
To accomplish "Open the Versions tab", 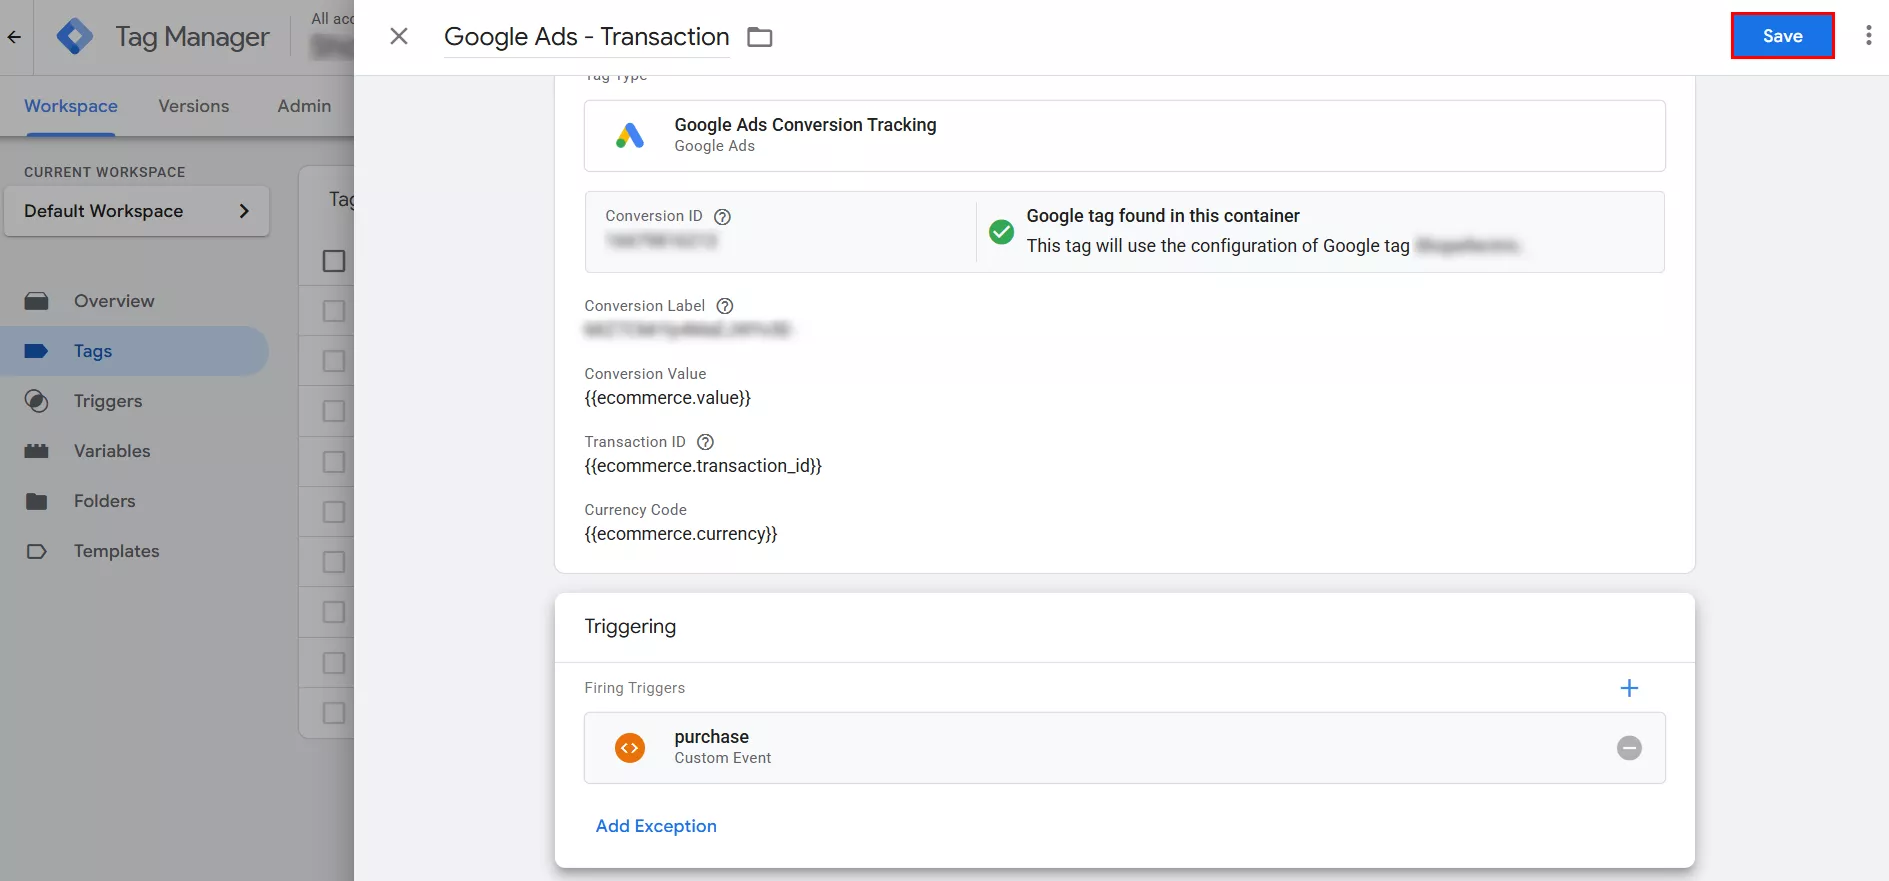I will coord(193,106).
